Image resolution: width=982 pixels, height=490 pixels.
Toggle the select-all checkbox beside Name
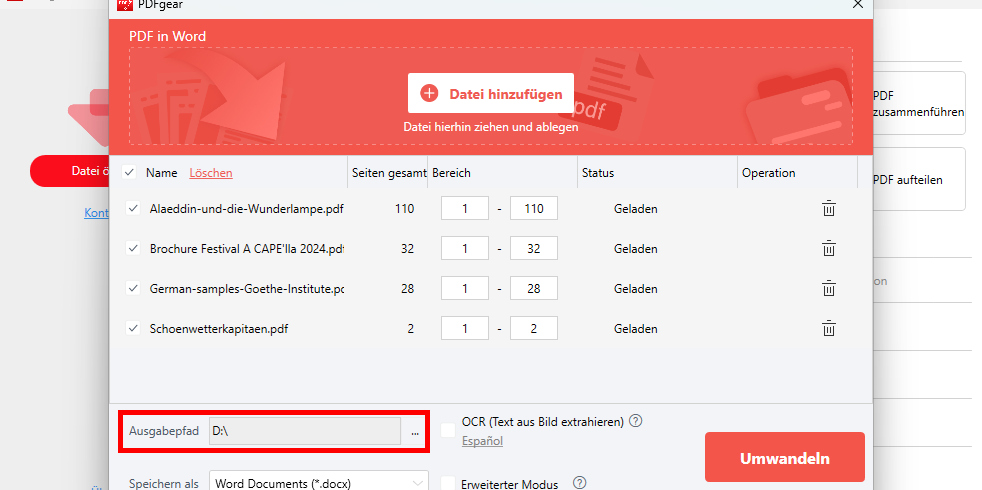tap(130, 173)
